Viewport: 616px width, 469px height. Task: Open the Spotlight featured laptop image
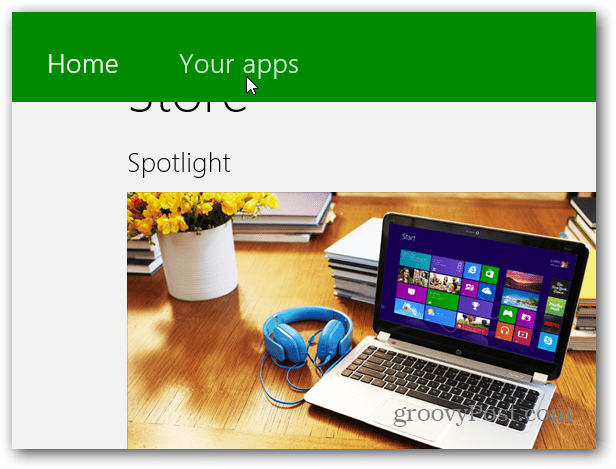(x=361, y=320)
